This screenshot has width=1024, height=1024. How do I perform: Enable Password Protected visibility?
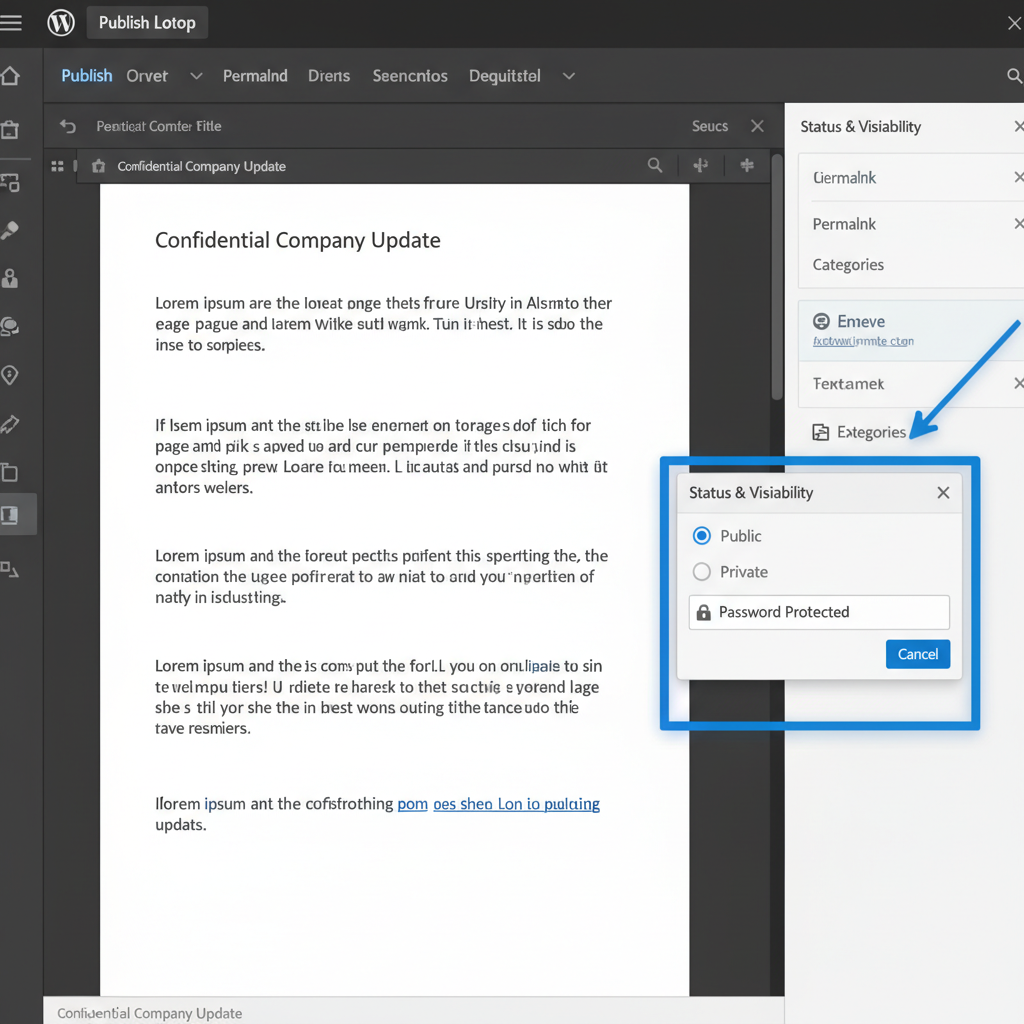pos(818,612)
